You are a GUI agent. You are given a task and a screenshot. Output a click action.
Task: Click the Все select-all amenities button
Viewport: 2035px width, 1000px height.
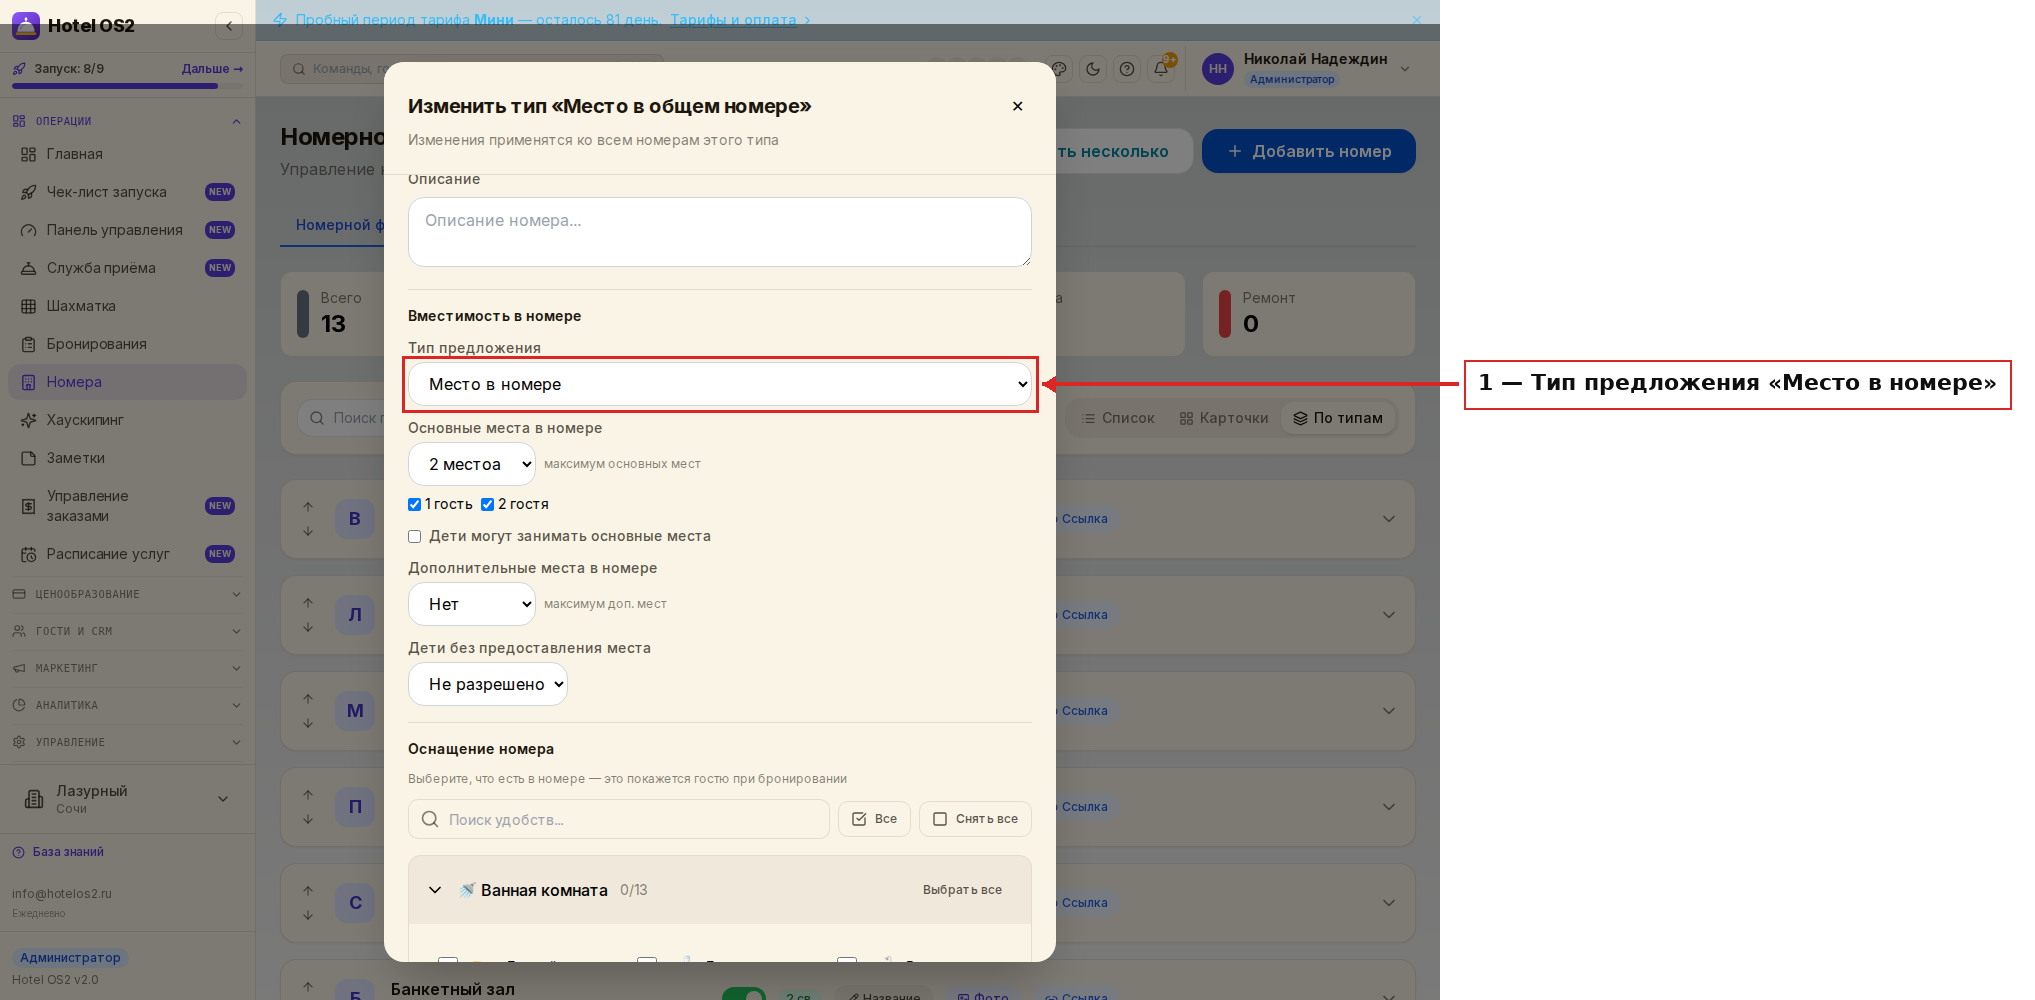click(874, 819)
